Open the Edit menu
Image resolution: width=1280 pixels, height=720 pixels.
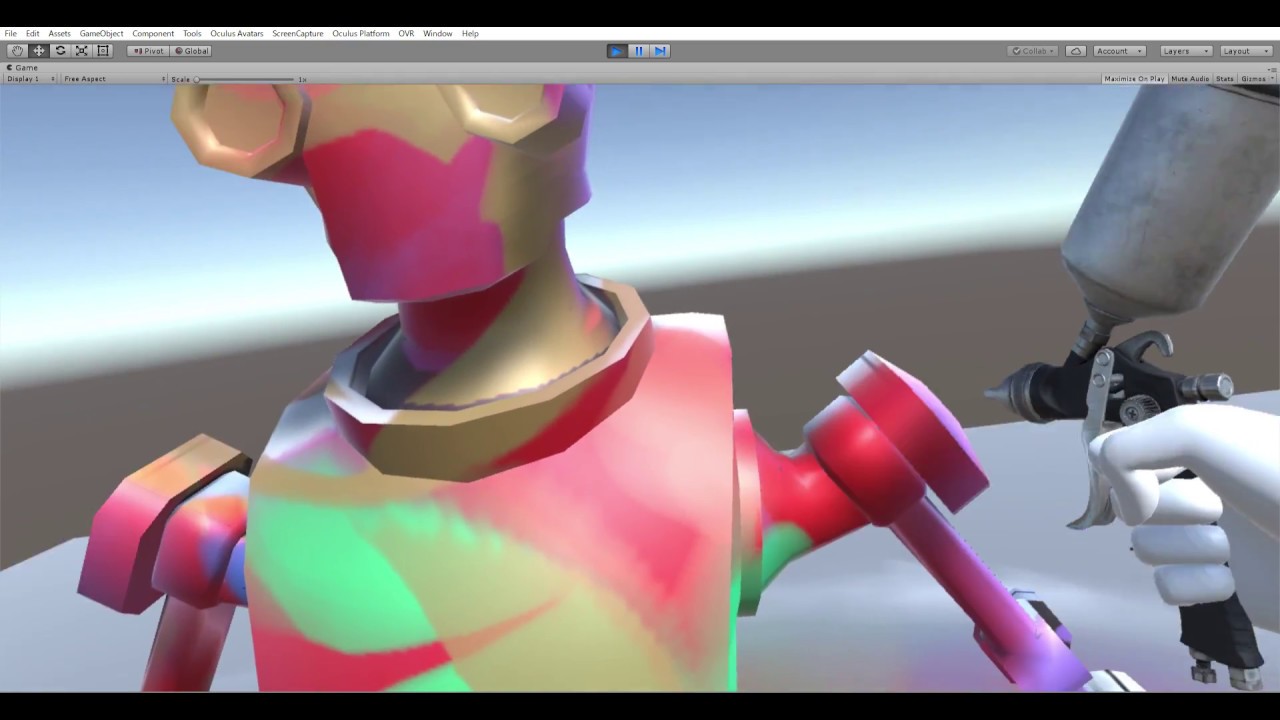point(33,33)
